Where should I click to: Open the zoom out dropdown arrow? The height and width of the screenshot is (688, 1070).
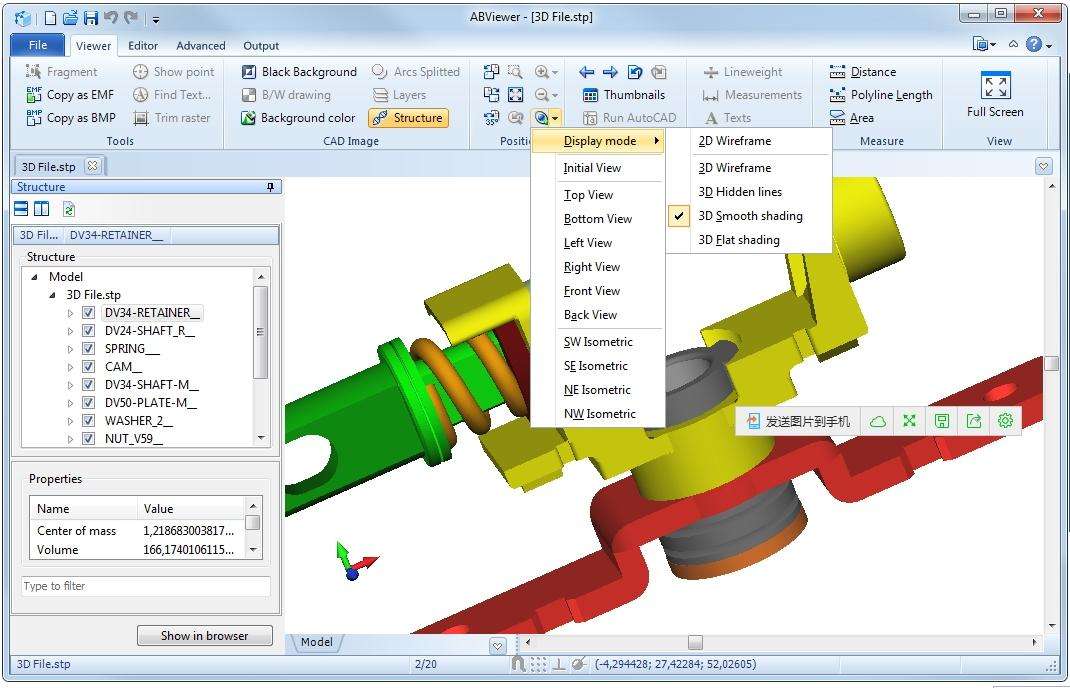coord(555,95)
